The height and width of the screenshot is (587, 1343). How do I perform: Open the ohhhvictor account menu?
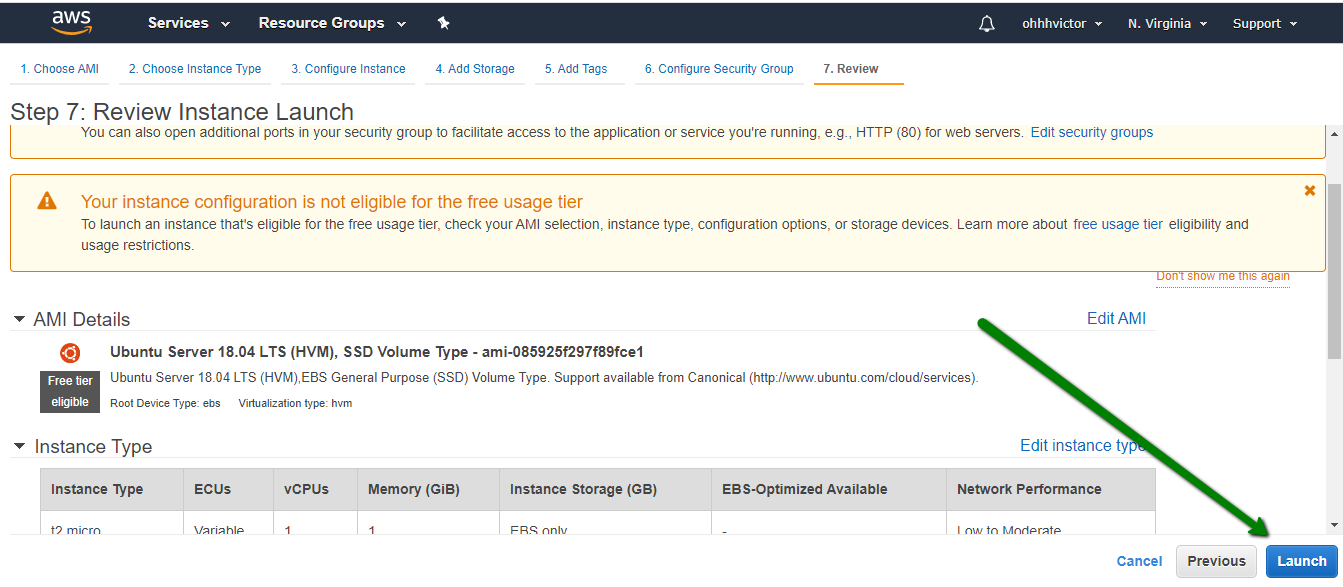pyautogui.click(x=1062, y=23)
